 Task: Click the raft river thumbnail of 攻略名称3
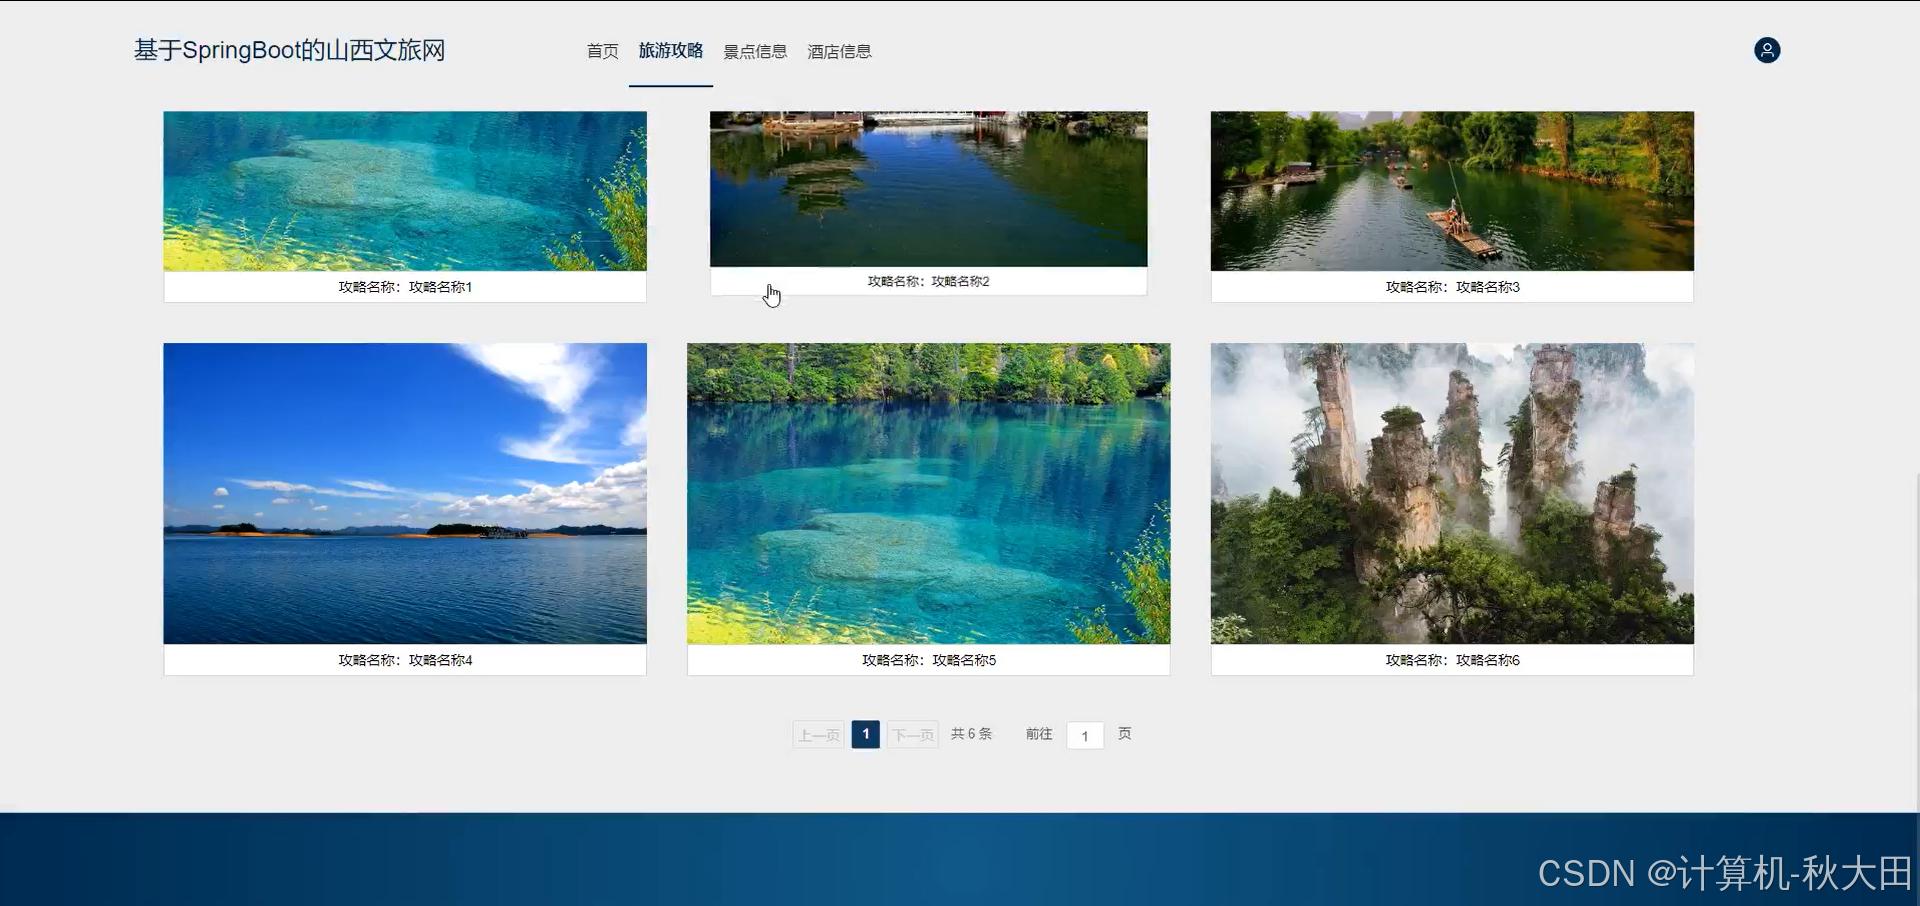[1452, 190]
